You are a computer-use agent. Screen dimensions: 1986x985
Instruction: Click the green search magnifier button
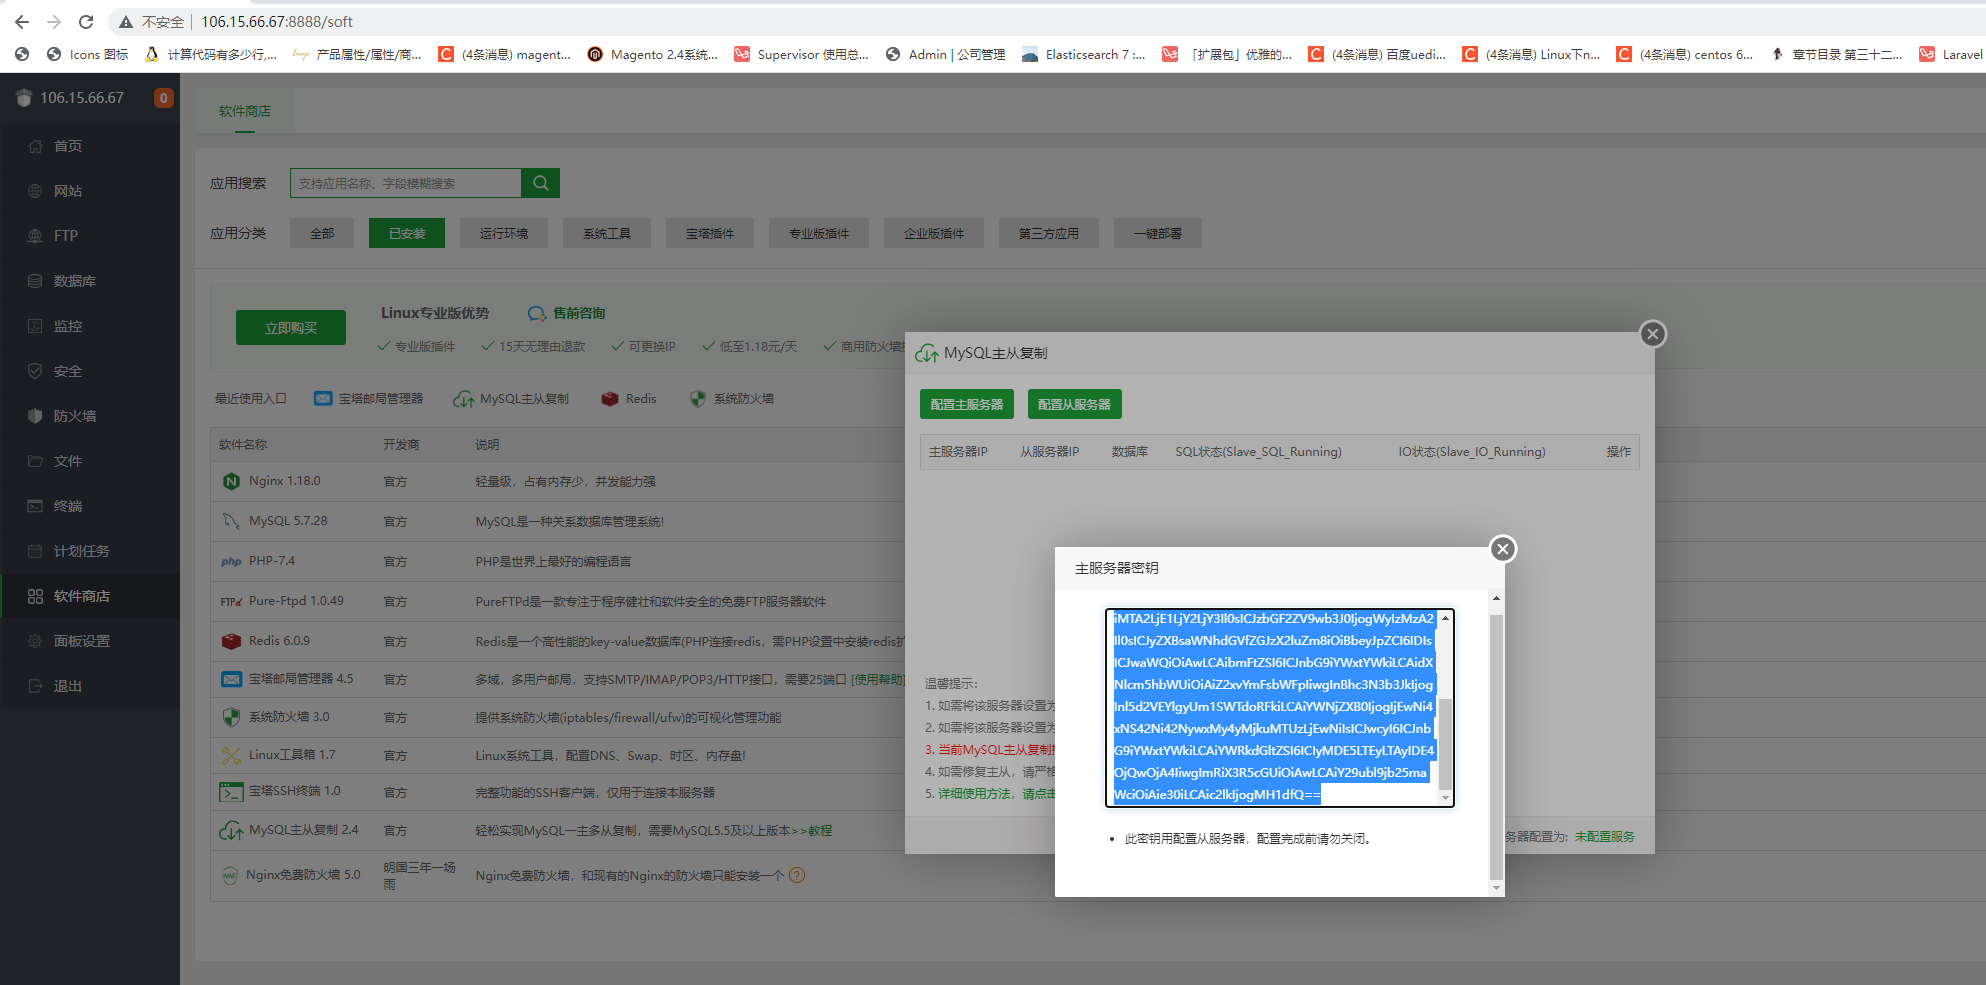(x=540, y=183)
